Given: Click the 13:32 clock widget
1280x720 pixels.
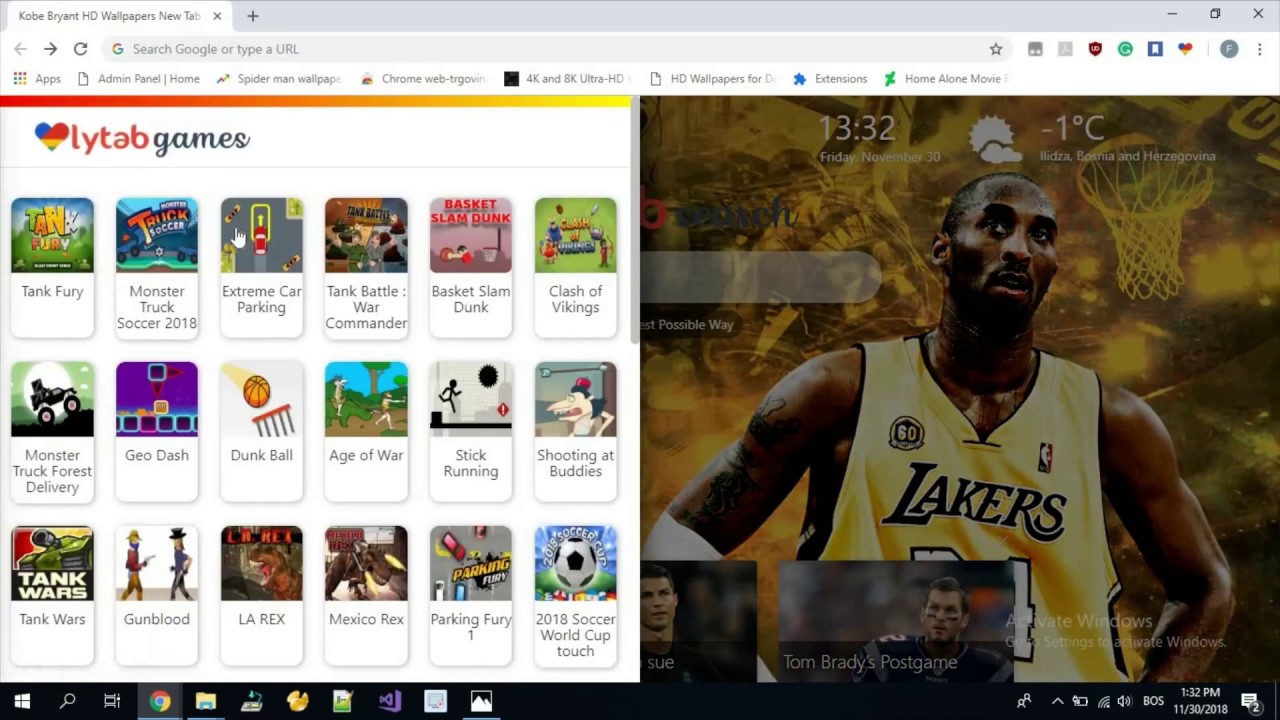Looking at the screenshot, I should tap(857, 128).
